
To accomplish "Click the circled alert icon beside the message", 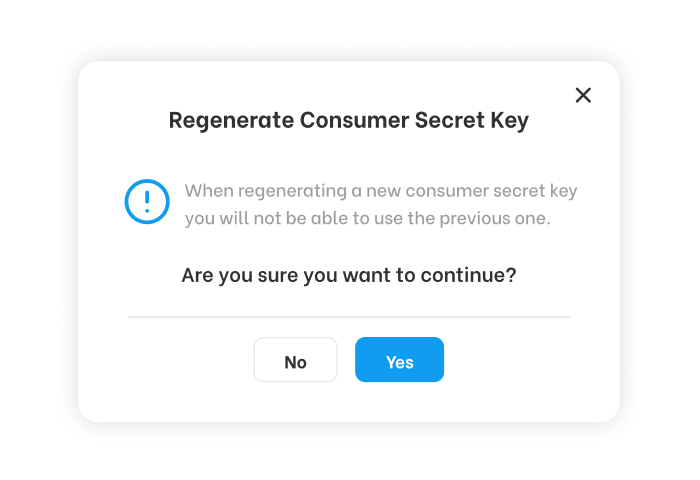I will coord(147,201).
